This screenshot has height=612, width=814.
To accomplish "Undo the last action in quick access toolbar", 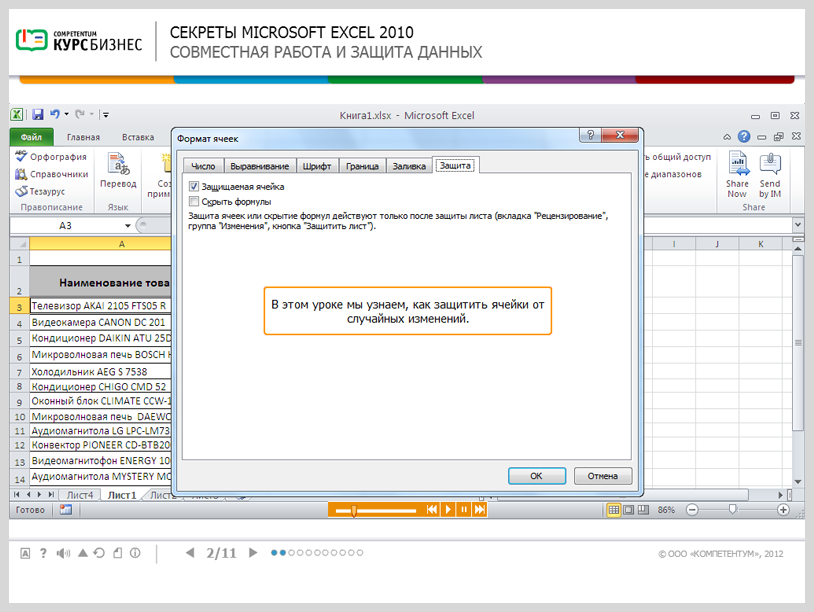I will point(55,114).
